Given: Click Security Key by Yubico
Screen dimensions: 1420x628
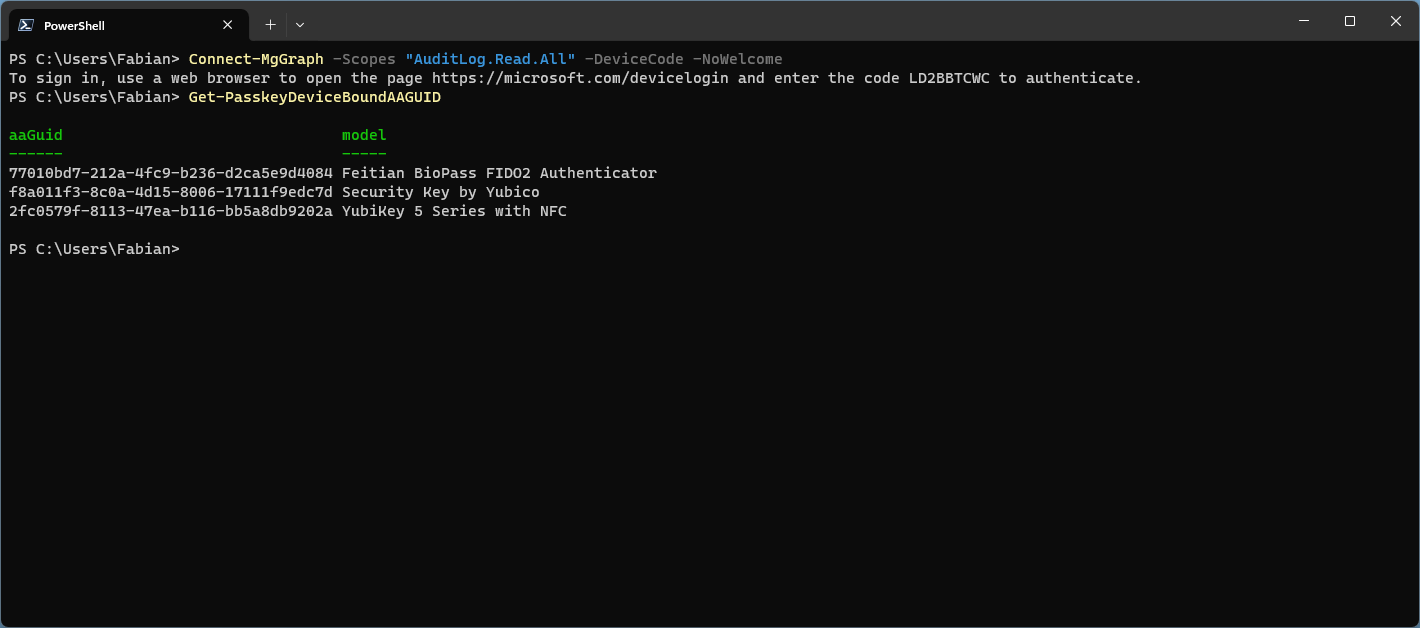Looking at the screenshot, I should [x=441, y=192].
